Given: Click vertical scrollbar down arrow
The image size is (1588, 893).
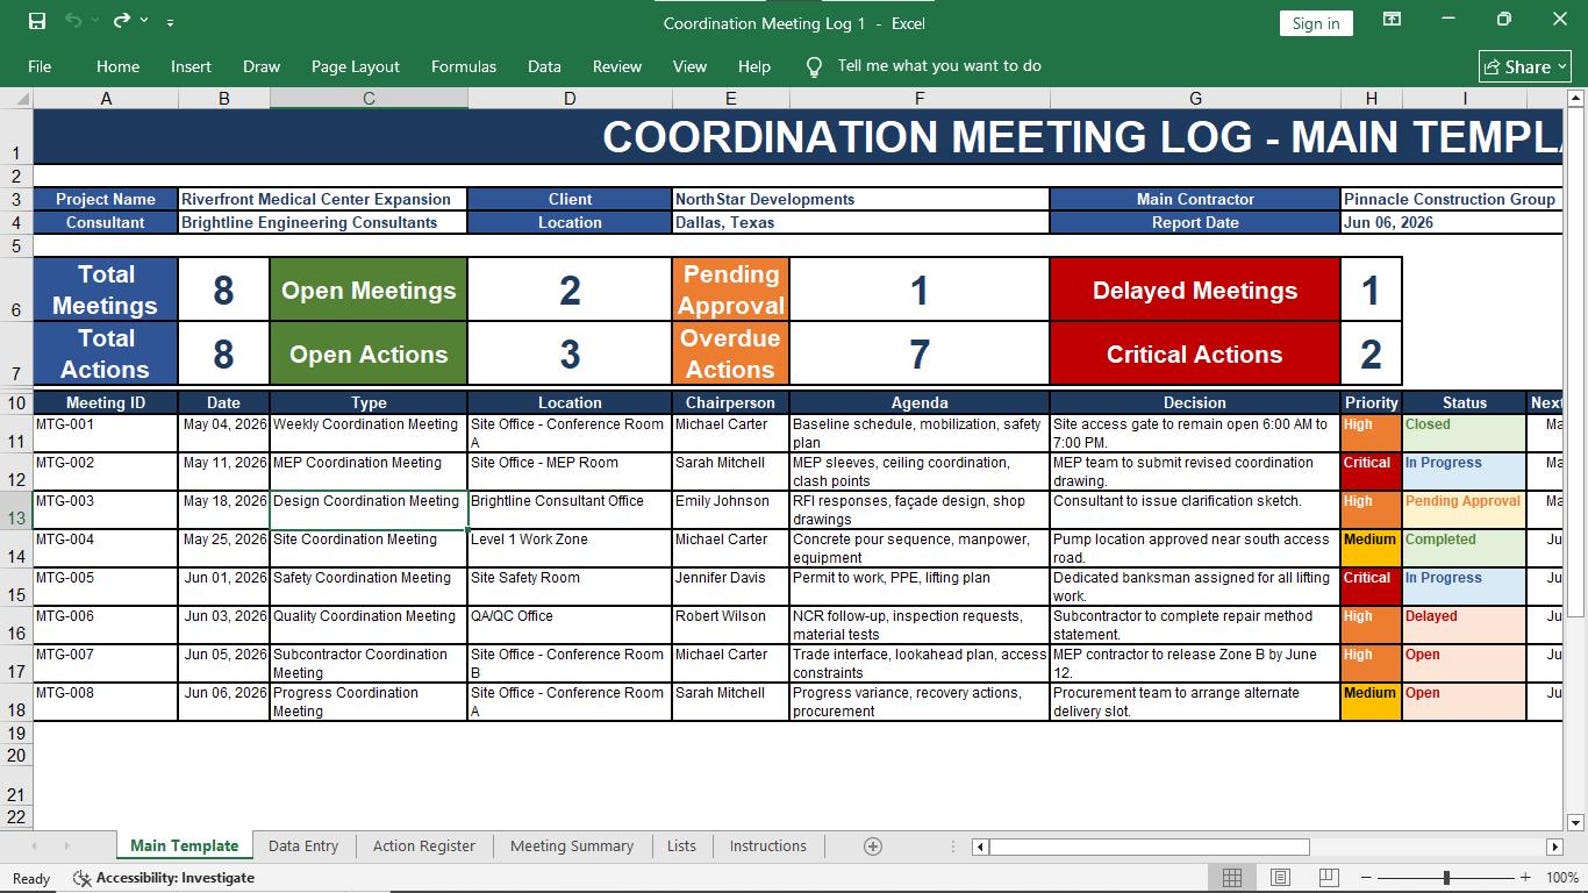Looking at the screenshot, I should pyautogui.click(x=1576, y=823).
